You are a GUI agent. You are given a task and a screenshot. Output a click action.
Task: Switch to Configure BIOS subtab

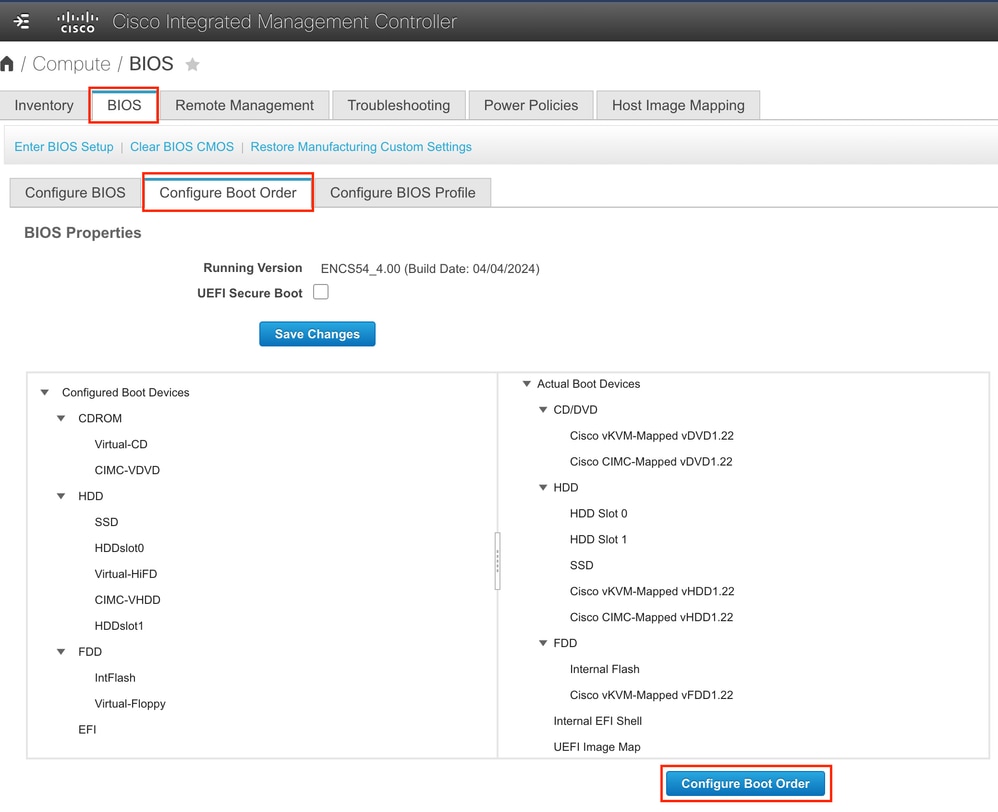coord(75,193)
